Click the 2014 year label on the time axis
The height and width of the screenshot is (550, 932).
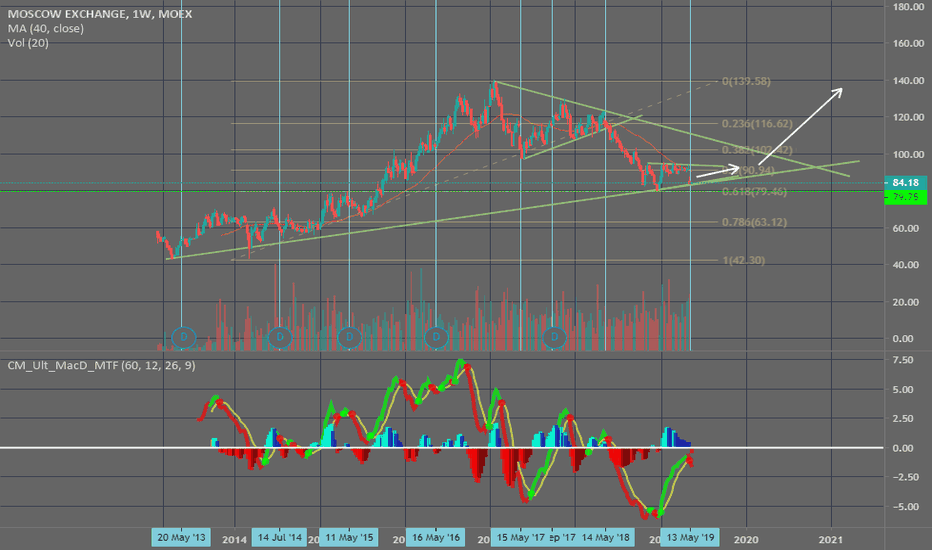(234, 539)
